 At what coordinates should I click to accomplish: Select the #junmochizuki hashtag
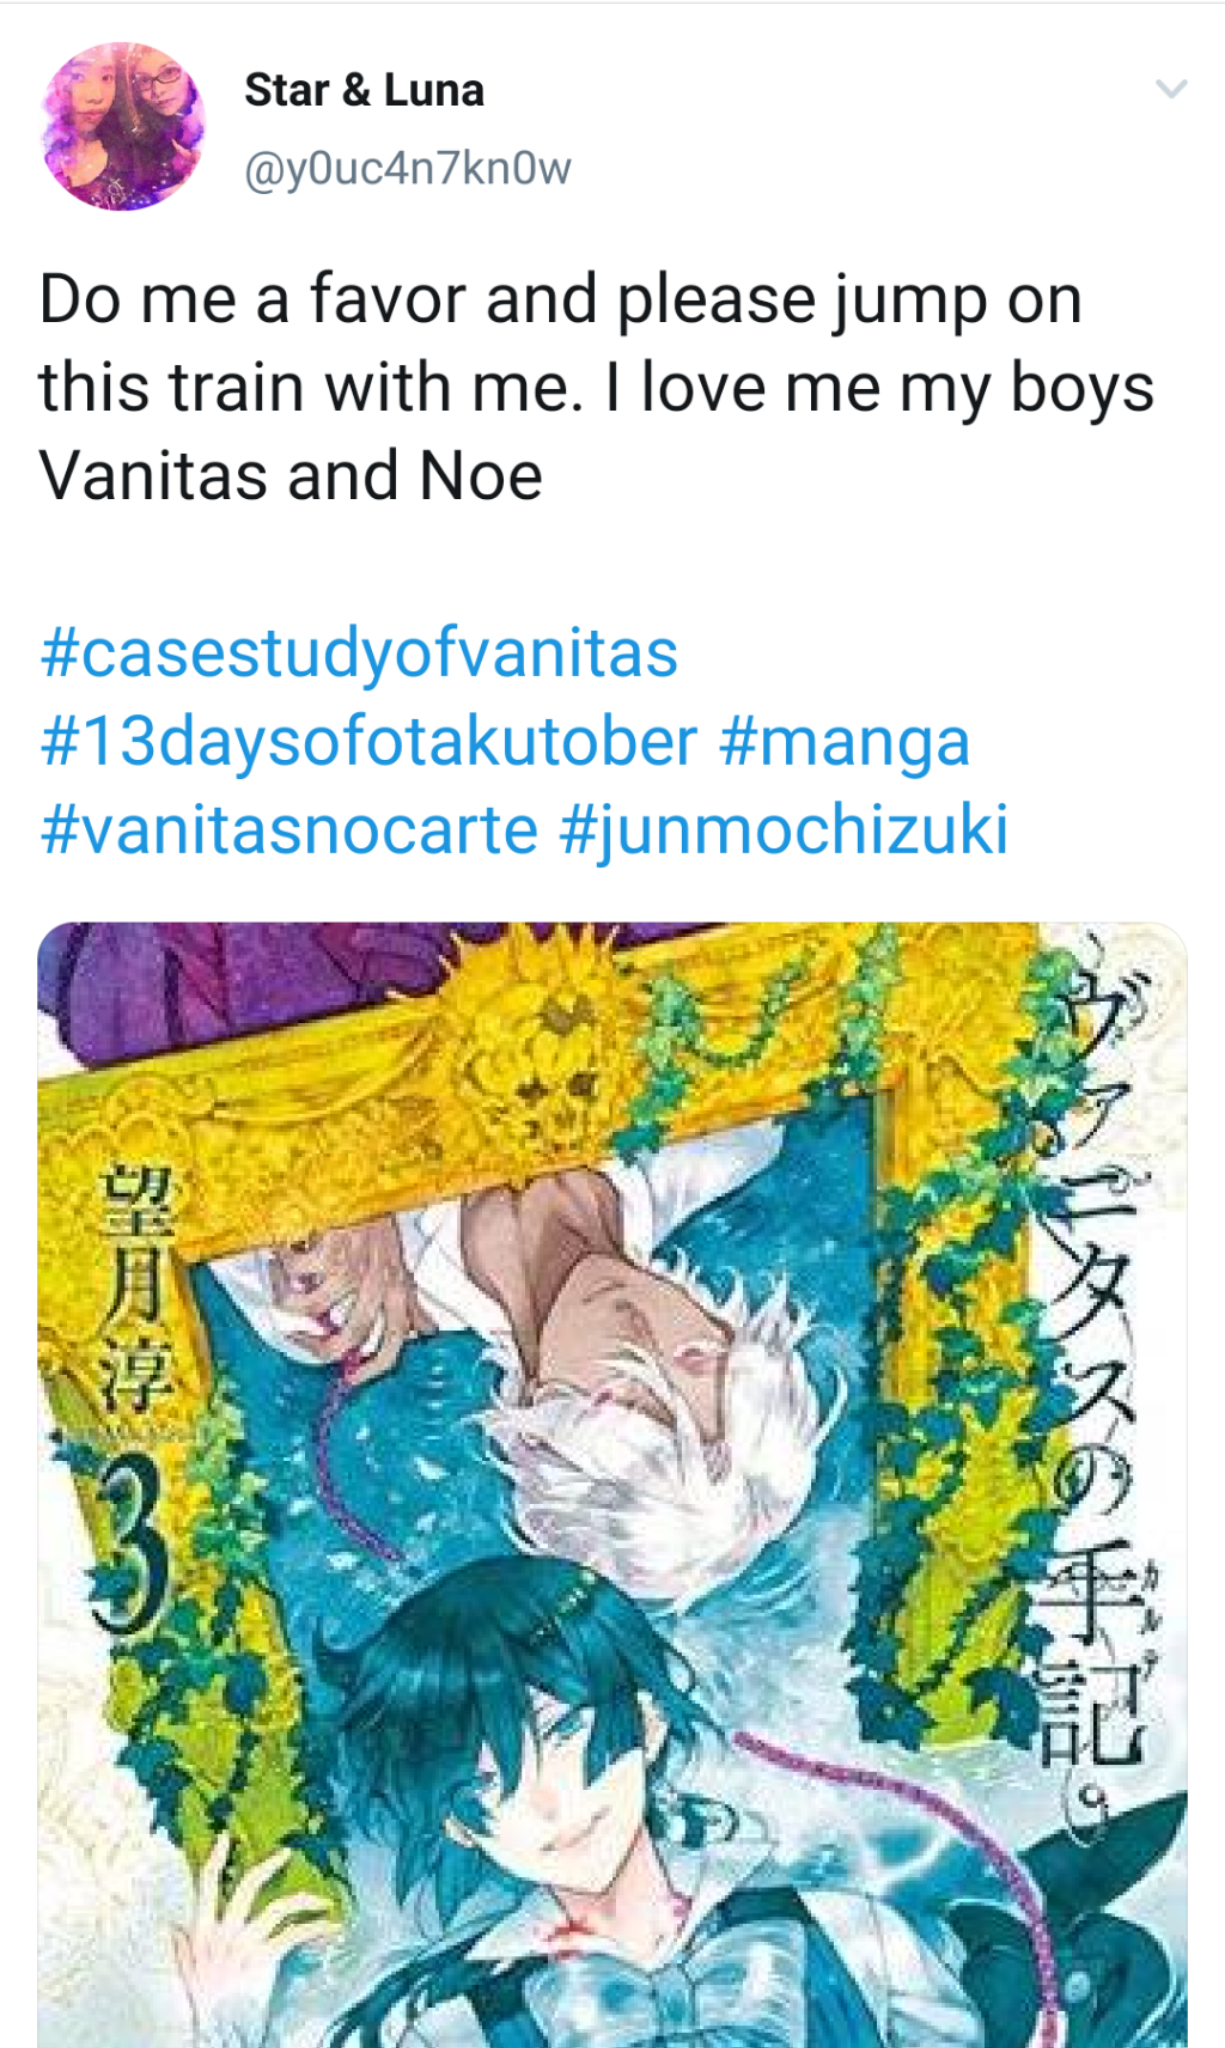[x=784, y=831]
